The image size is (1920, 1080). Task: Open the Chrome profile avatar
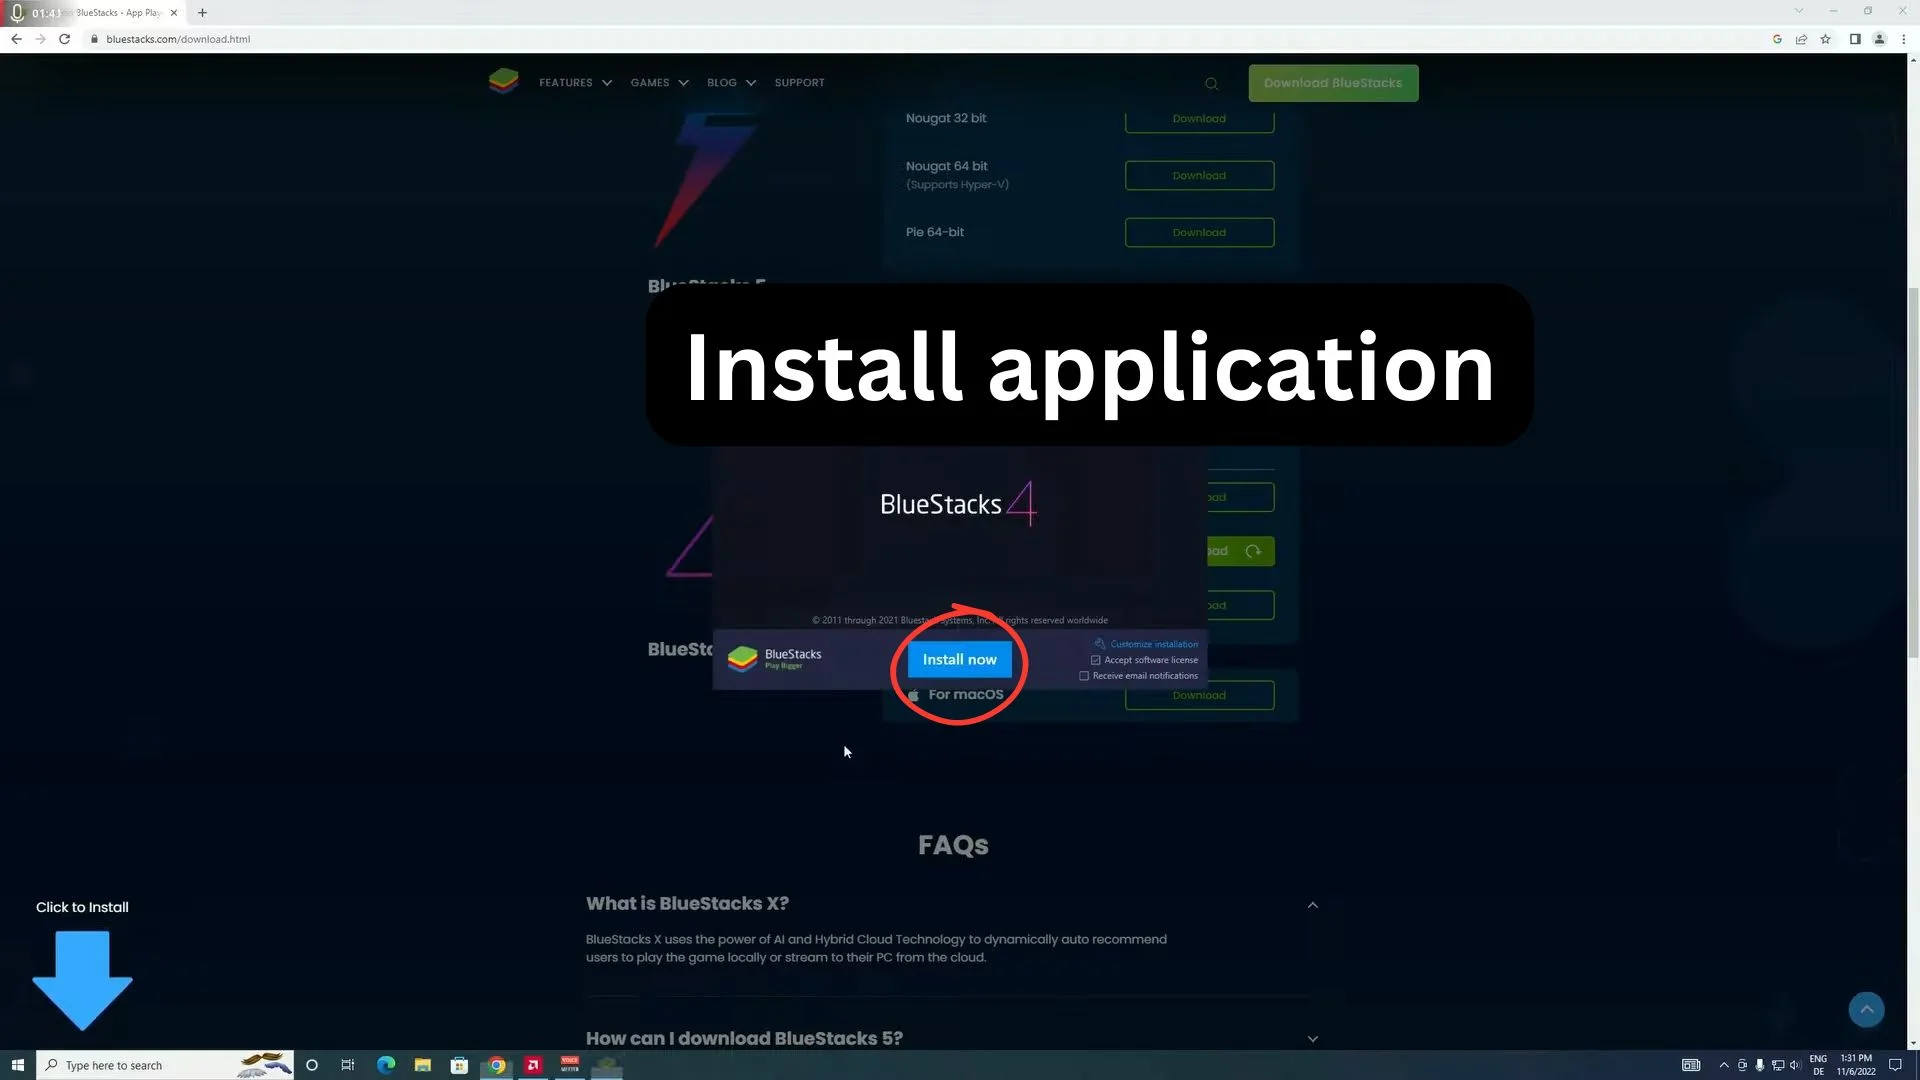pos(1879,39)
